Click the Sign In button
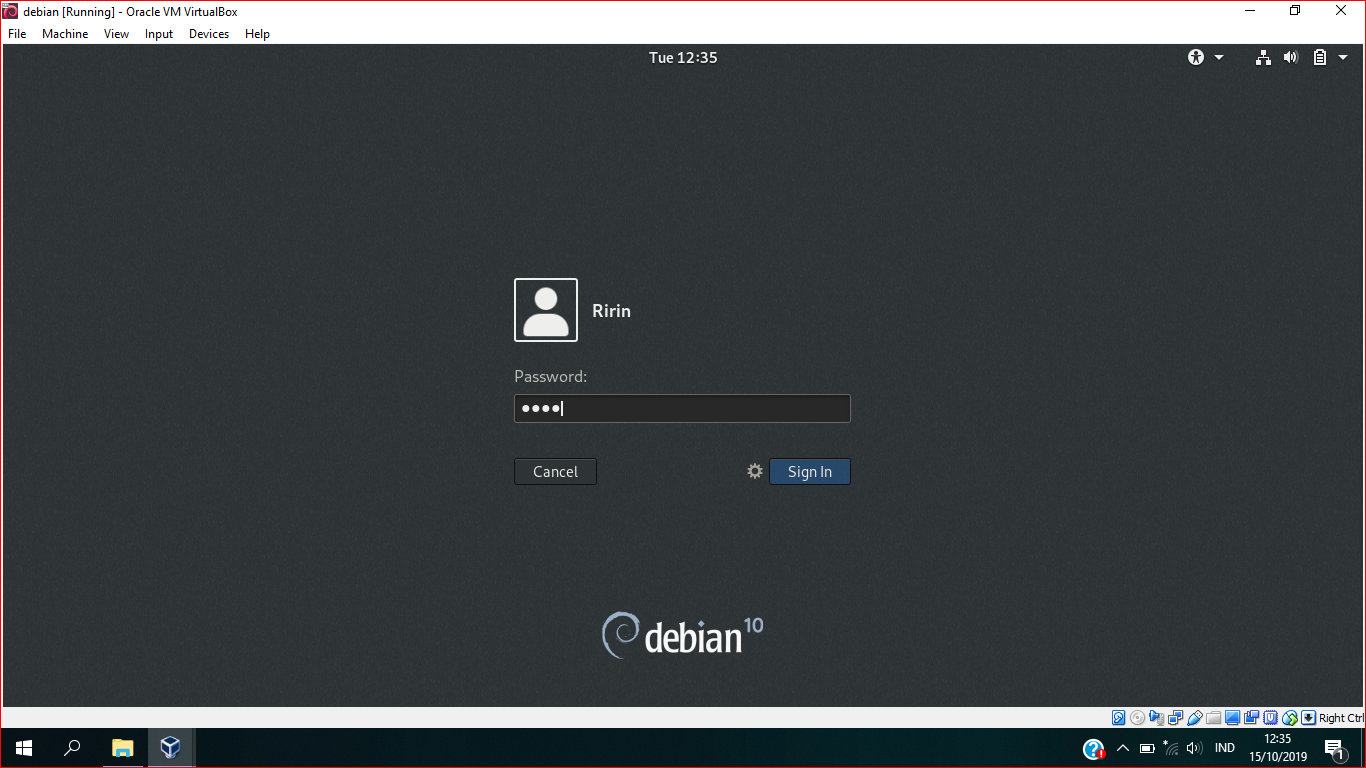1366x768 pixels. pos(810,472)
